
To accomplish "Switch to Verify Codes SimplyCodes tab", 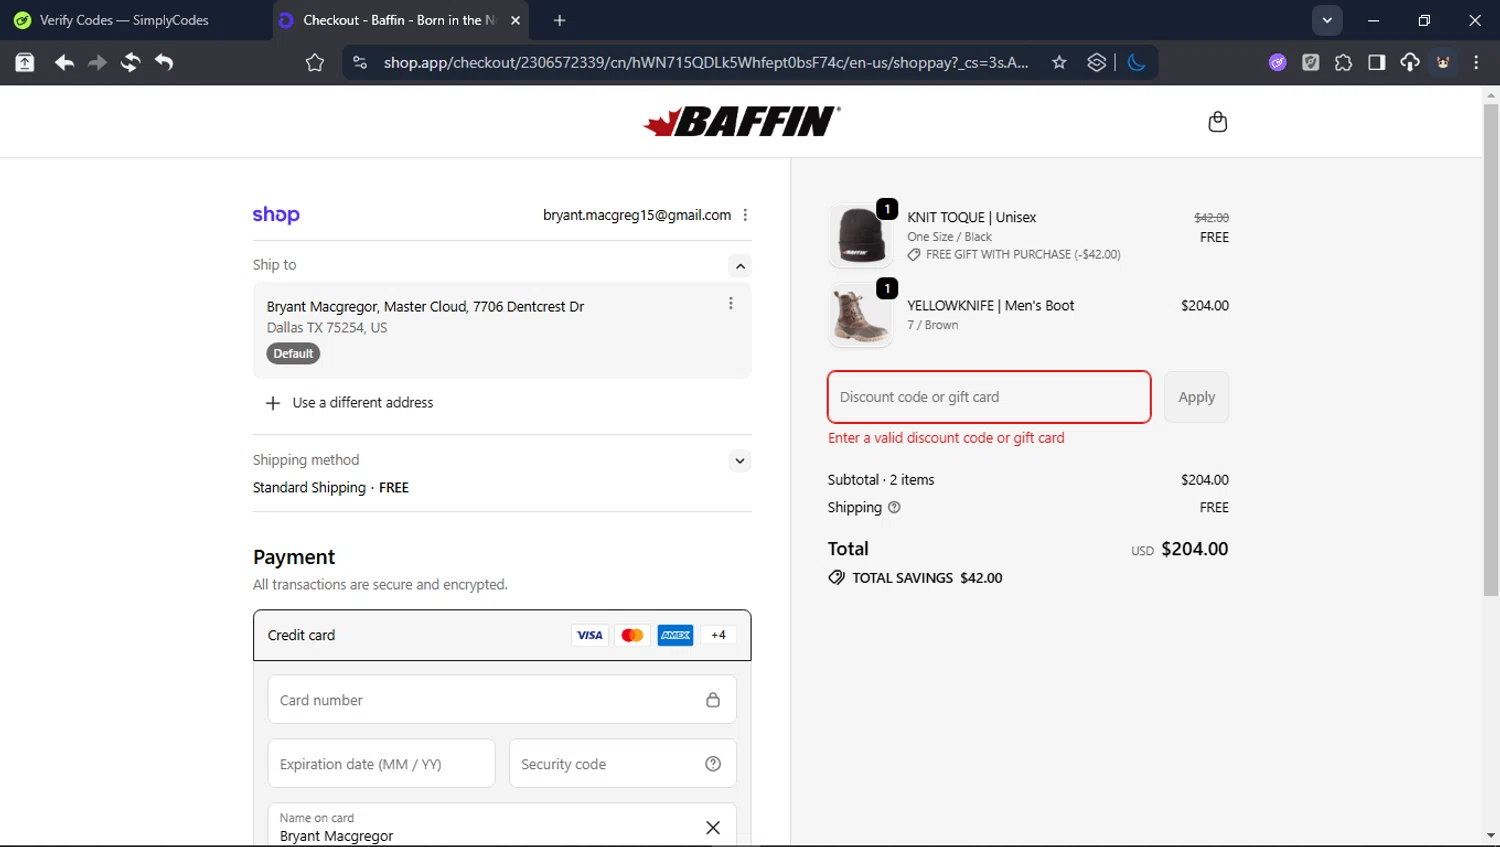I will click(x=124, y=20).
